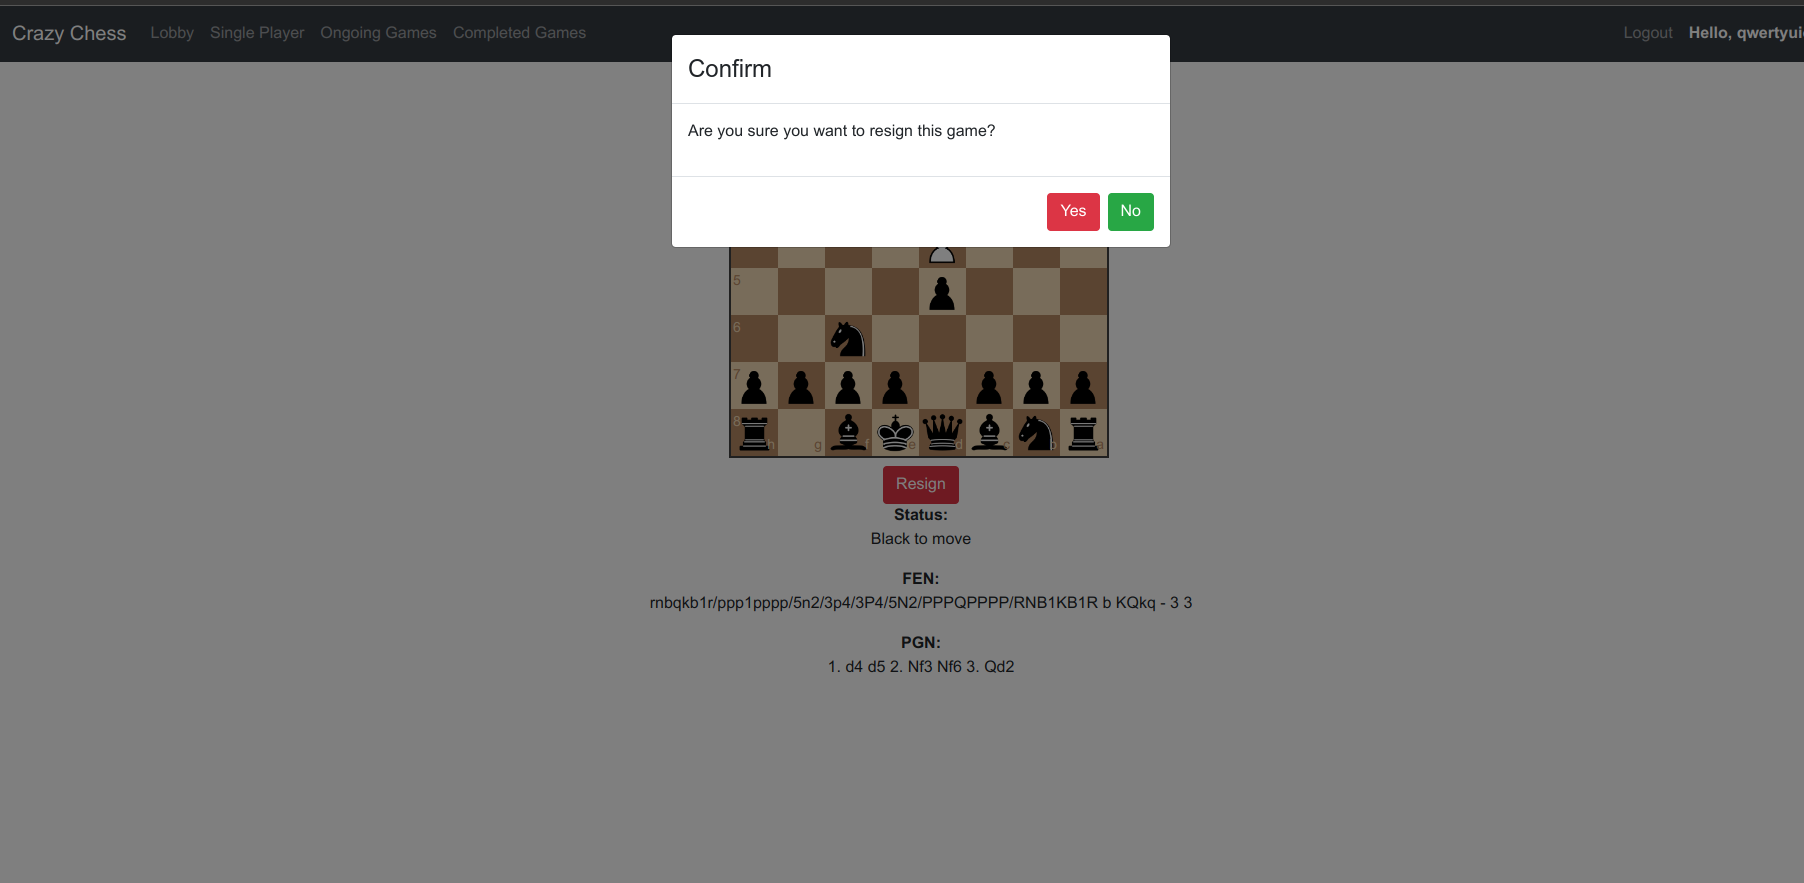Screen dimensions: 1804x883
Task: Confirm resignation with the red Yes button
Action: pyautogui.click(x=1073, y=211)
